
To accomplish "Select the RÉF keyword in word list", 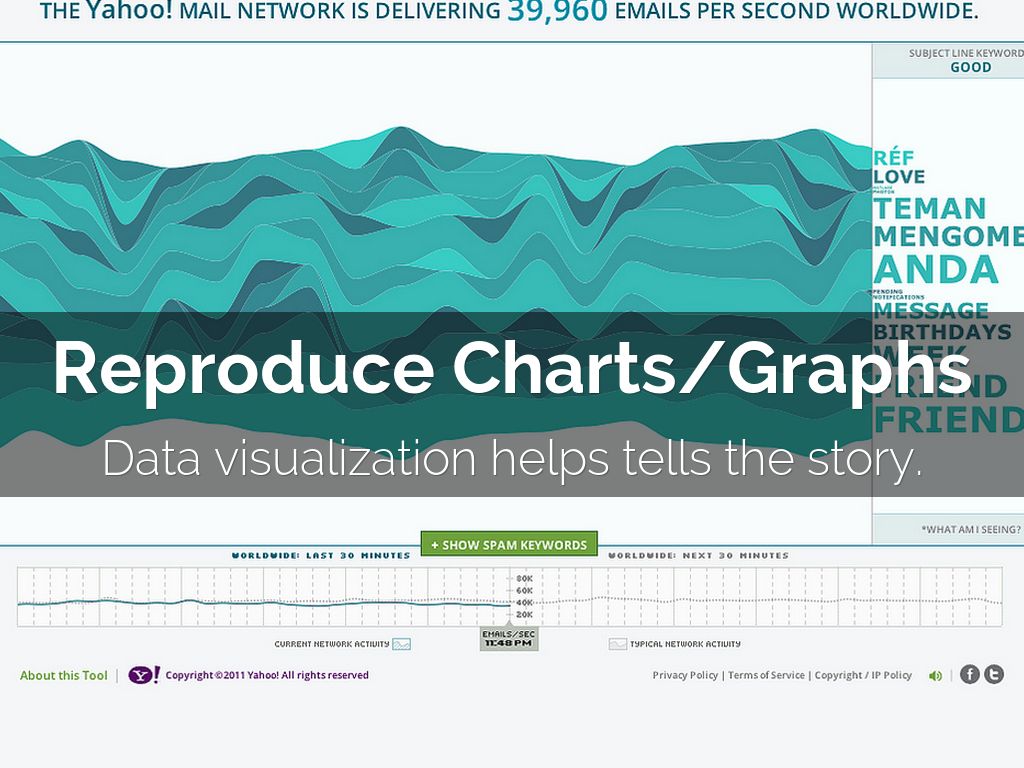I will tap(894, 158).
